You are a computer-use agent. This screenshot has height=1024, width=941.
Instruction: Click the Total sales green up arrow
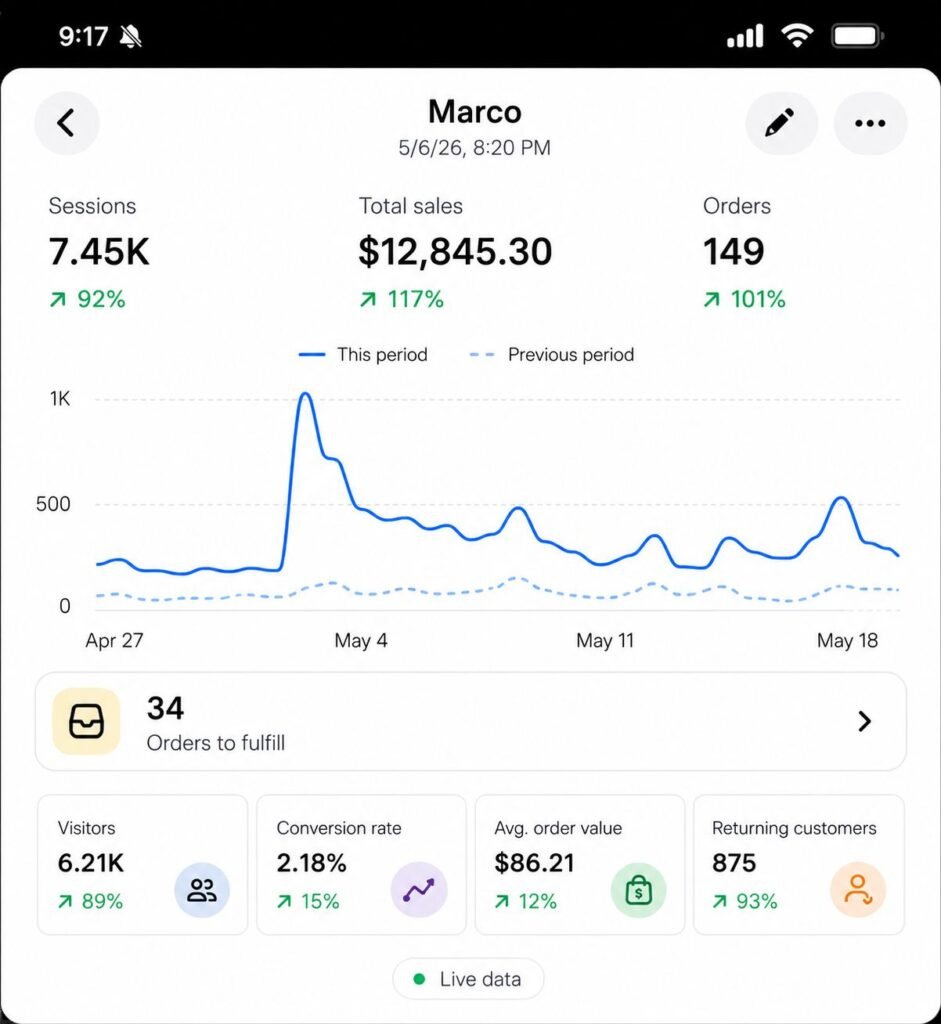click(368, 299)
